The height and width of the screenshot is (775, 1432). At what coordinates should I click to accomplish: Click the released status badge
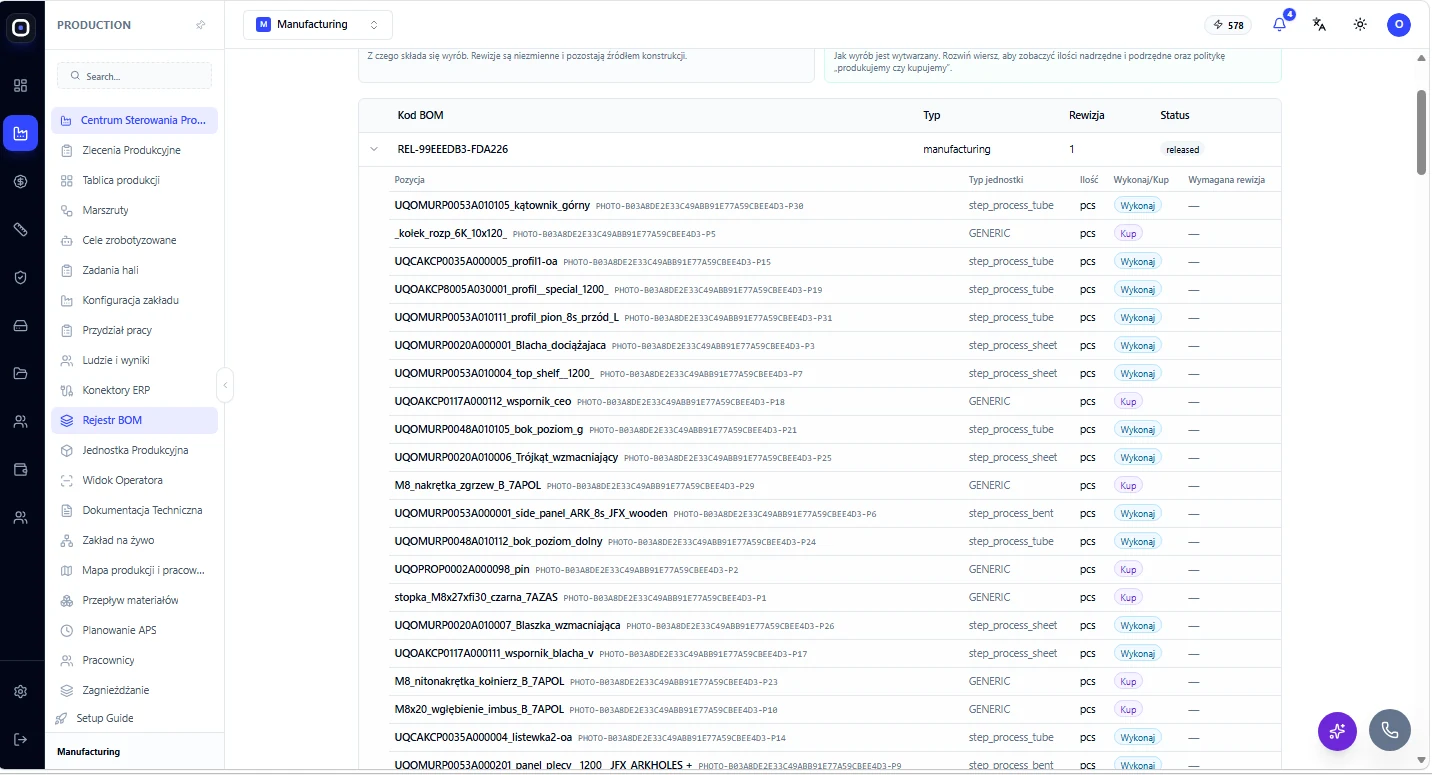(1182, 150)
